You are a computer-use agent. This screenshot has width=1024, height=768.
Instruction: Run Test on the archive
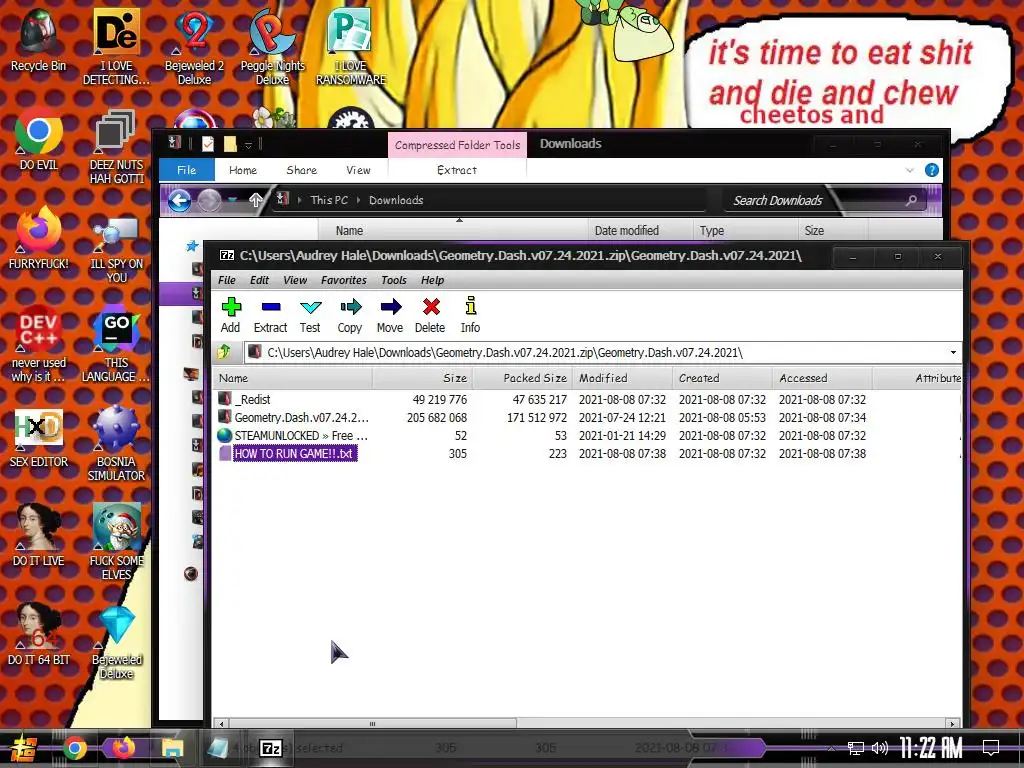(310, 315)
